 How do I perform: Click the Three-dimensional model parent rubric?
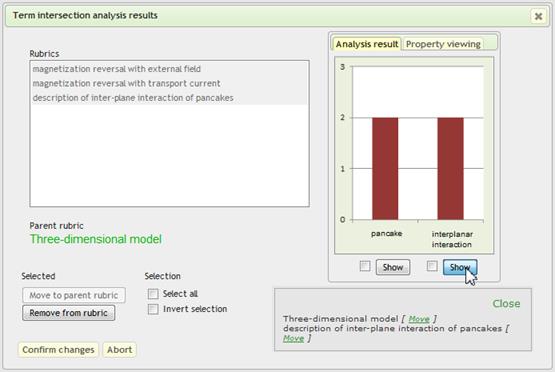[96, 239]
